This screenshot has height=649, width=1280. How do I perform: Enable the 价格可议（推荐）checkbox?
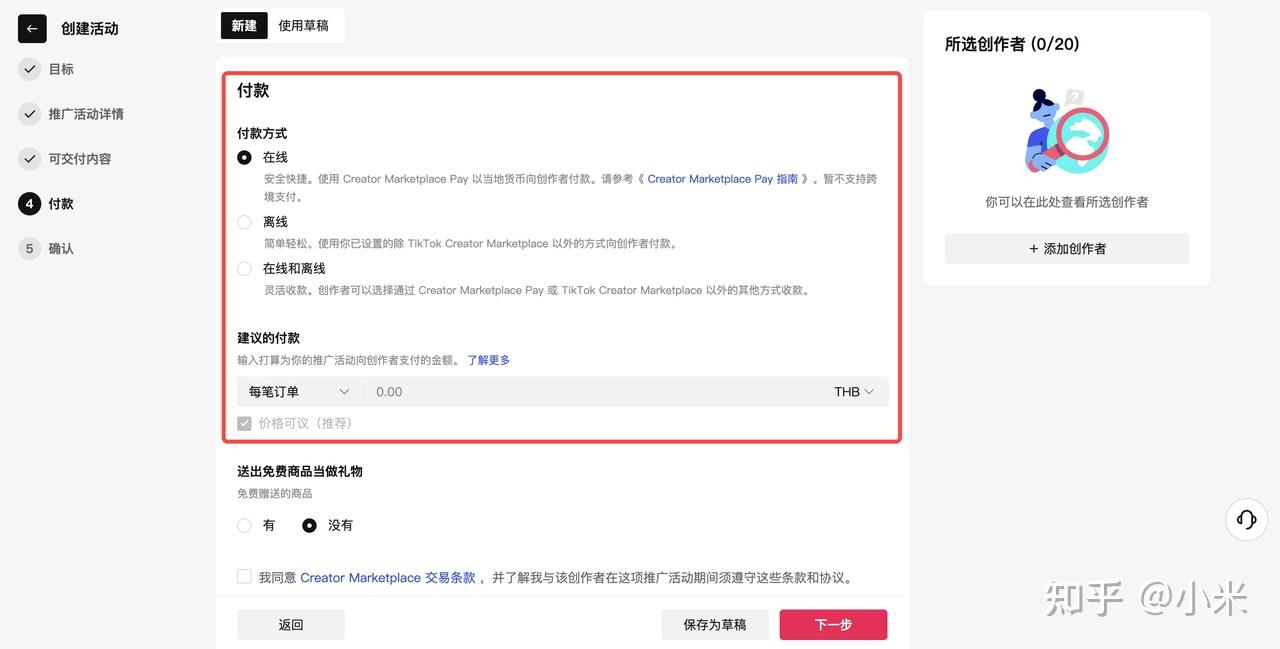pyautogui.click(x=244, y=423)
